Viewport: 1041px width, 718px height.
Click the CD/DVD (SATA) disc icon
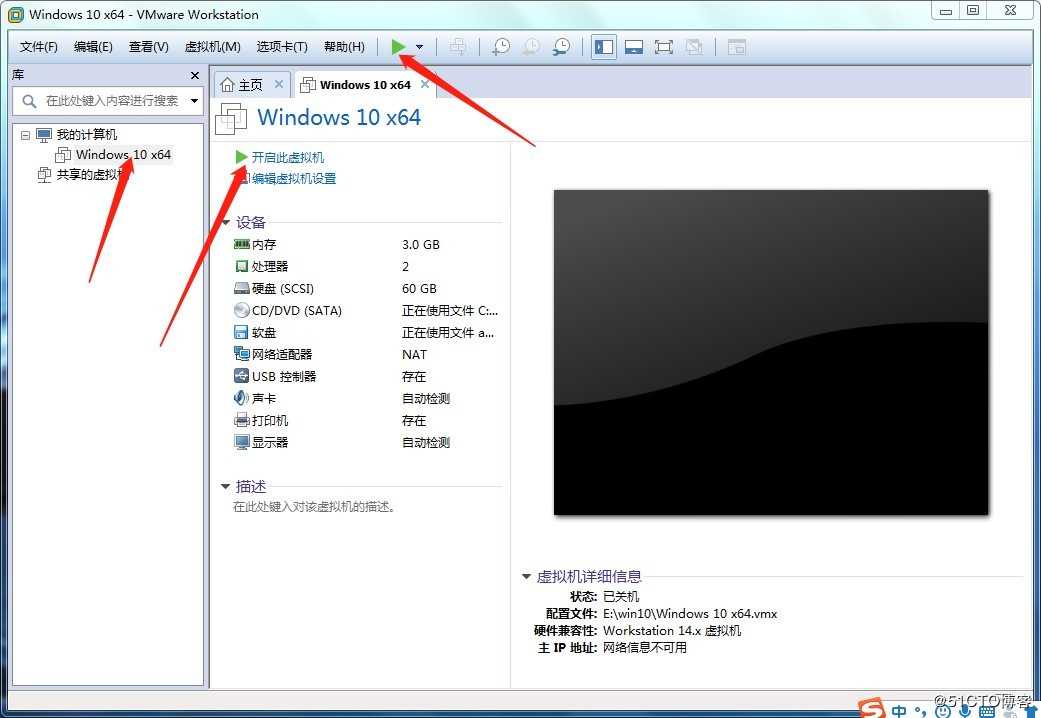pyautogui.click(x=242, y=310)
